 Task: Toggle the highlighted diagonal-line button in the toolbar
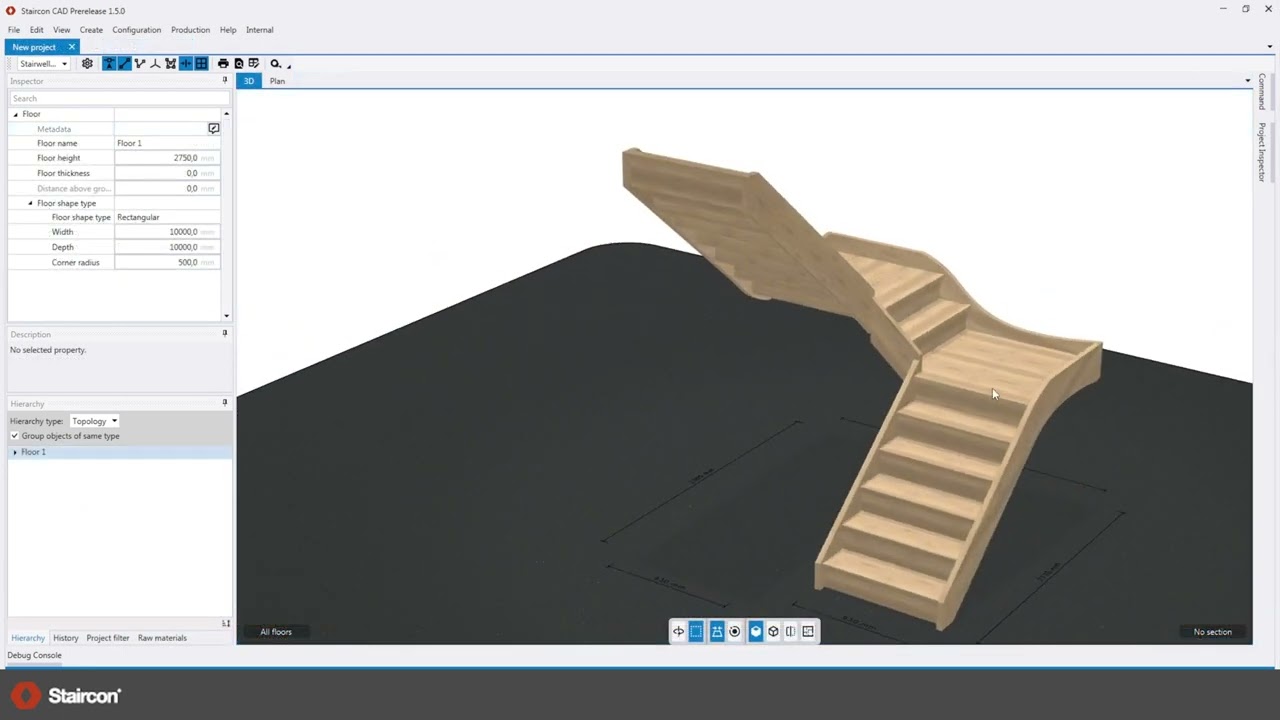(x=124, y=64)
